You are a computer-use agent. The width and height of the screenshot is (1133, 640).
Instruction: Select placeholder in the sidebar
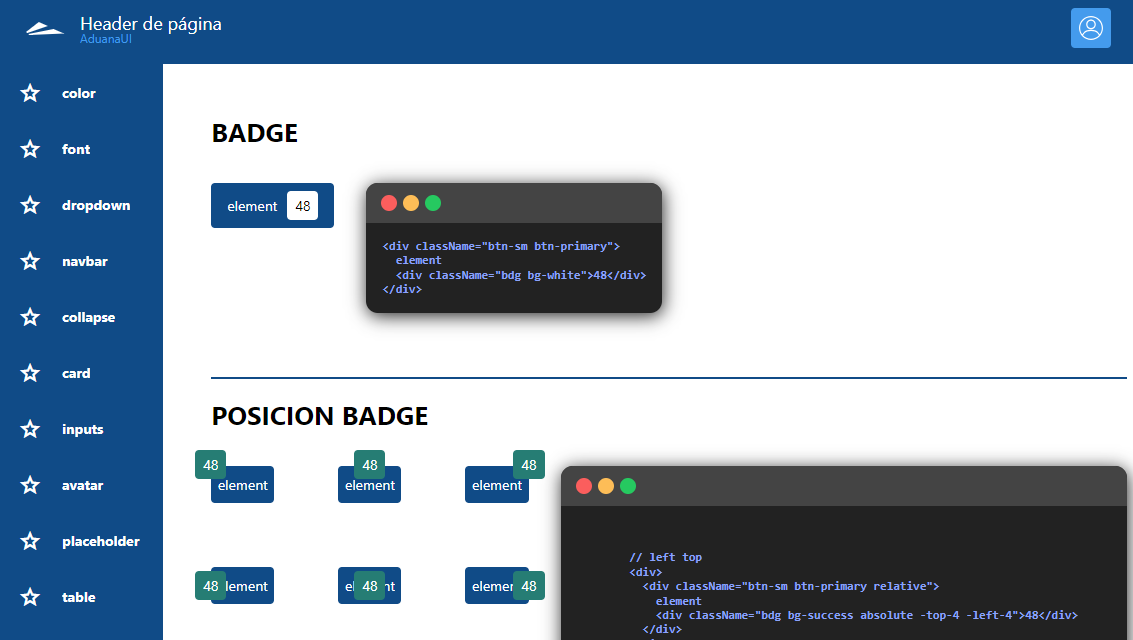(x=100, y=541)
